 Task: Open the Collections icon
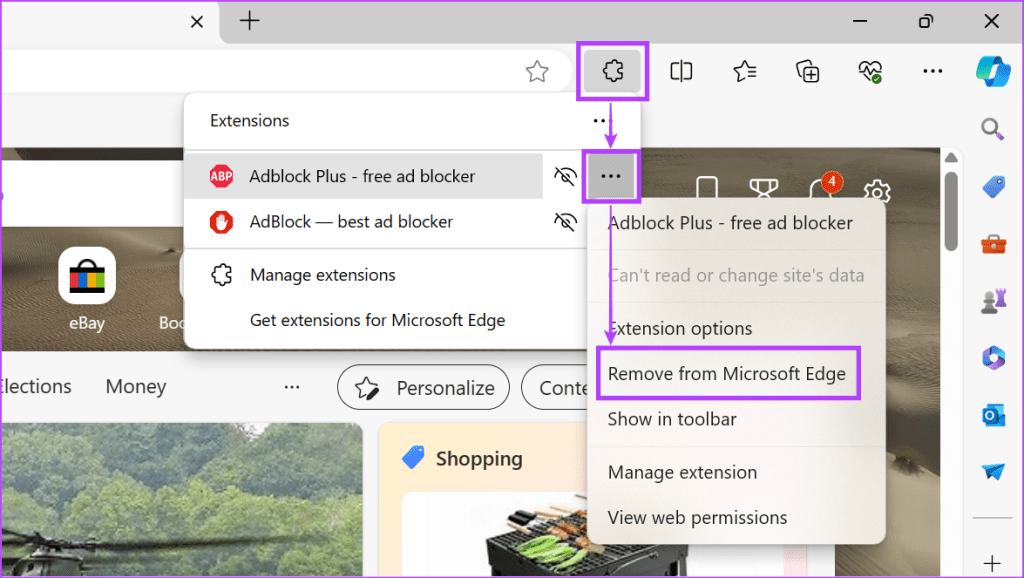tap(807, 71)
